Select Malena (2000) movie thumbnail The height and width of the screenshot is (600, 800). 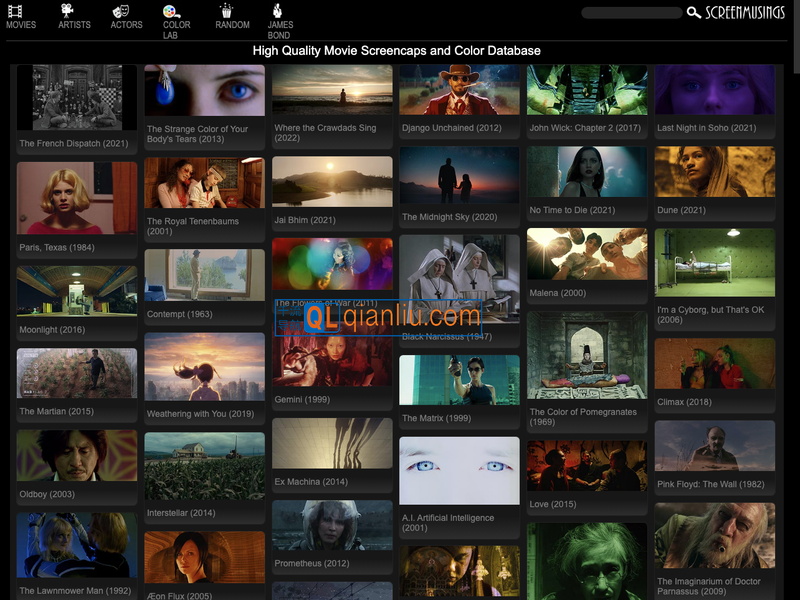[x=587, y=254]
